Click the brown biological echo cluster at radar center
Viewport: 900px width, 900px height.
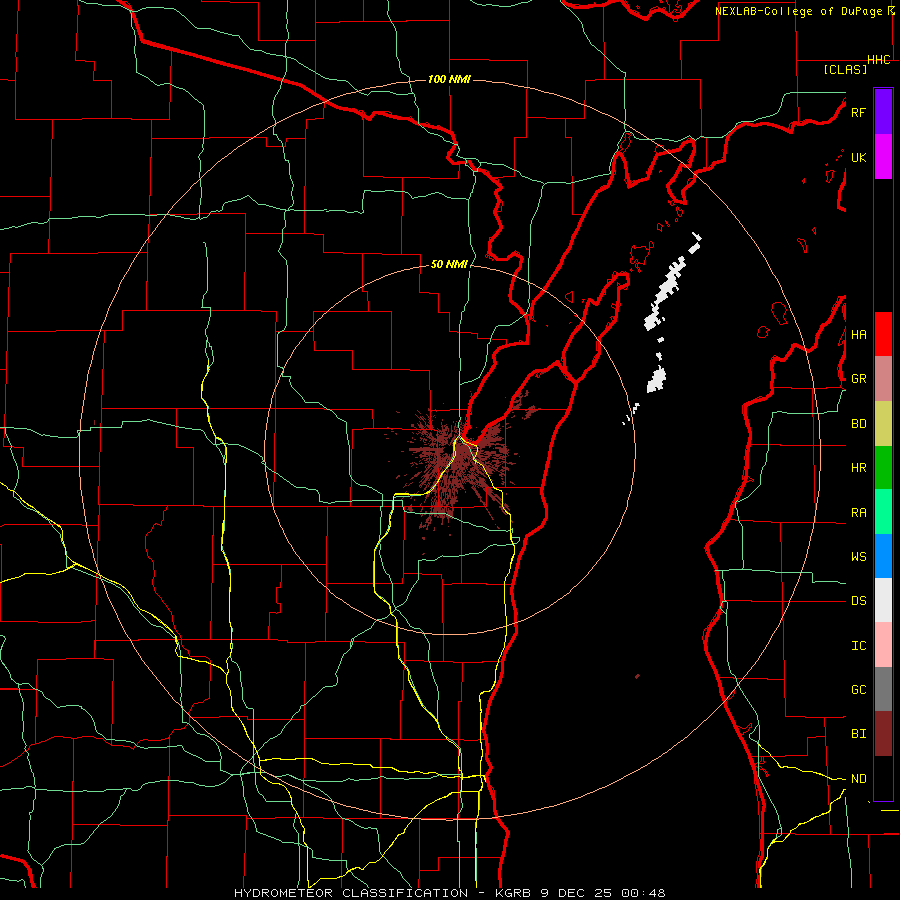[457, 464]
